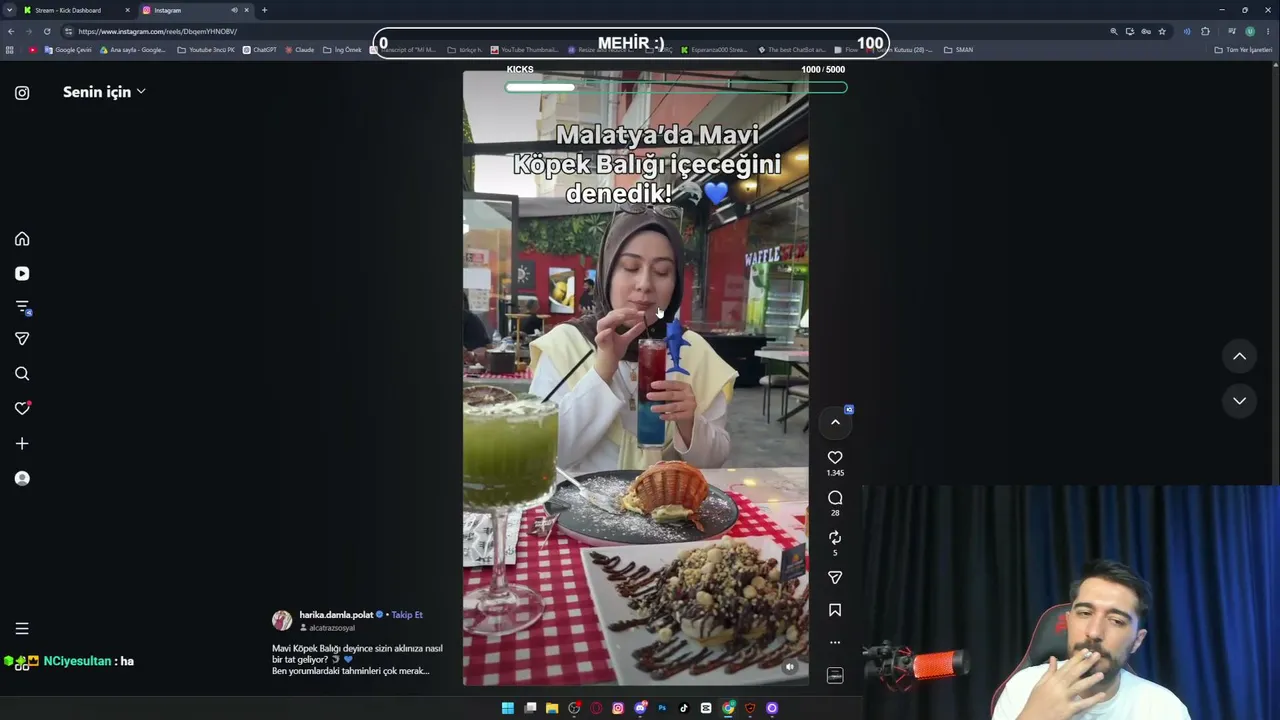Open Instagram app from taskbar
Viewport: 1280px width, 720px height.
tap(618, 708)
